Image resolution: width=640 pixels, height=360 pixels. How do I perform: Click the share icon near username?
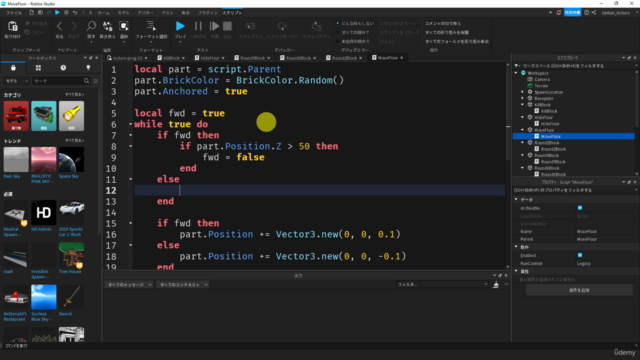pos(594,13)
